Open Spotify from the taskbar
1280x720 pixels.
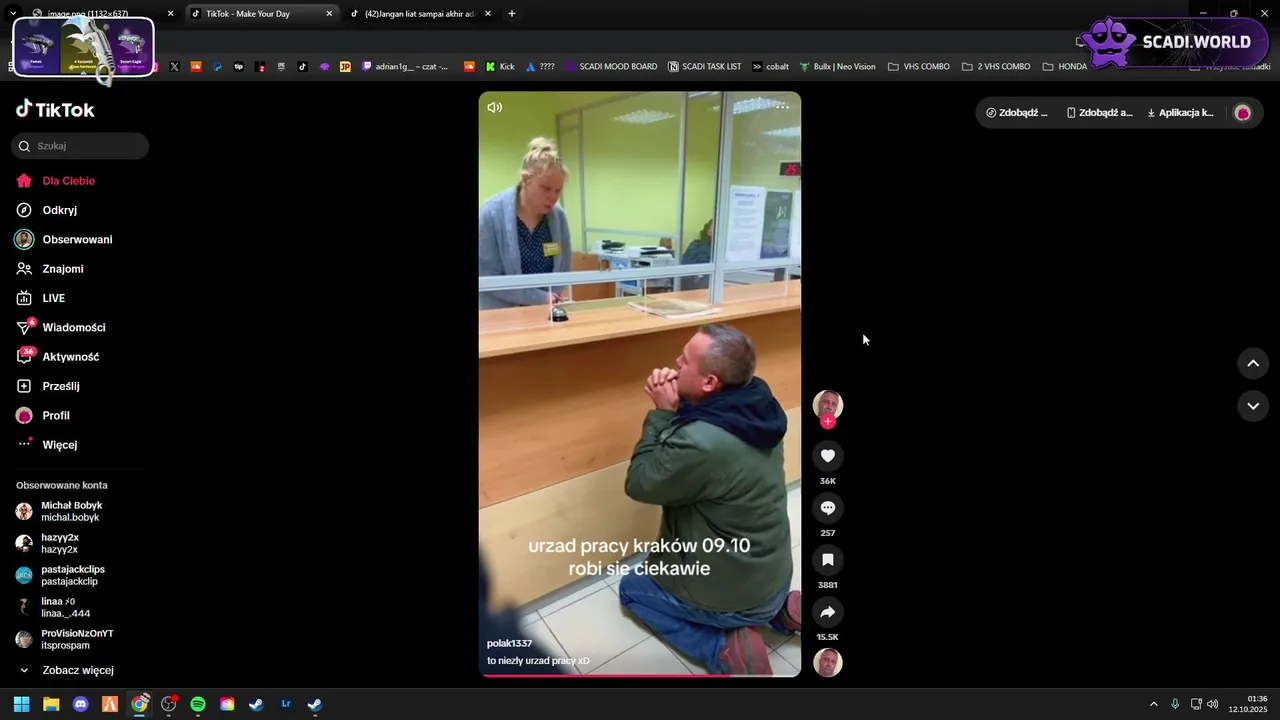coord(198,704)
